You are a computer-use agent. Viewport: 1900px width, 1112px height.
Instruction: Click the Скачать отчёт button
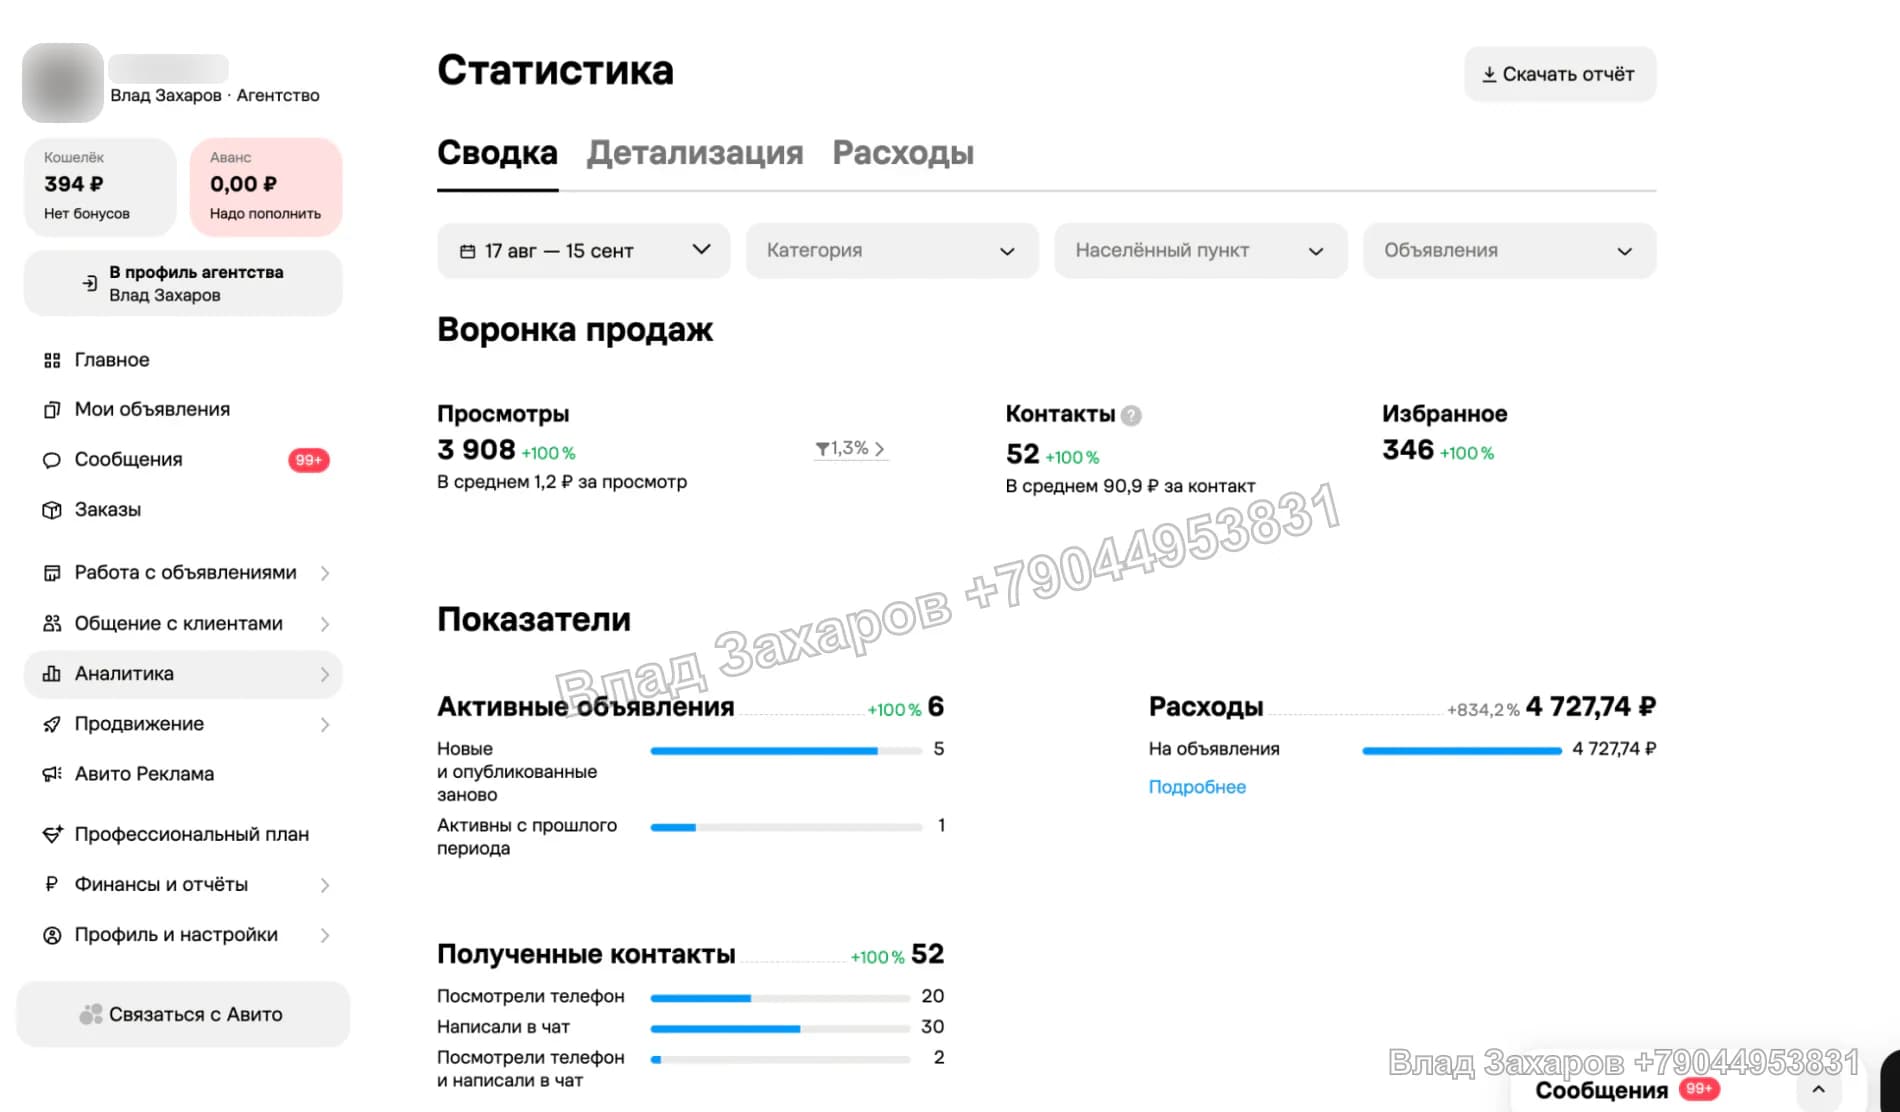coord(1560,74)
